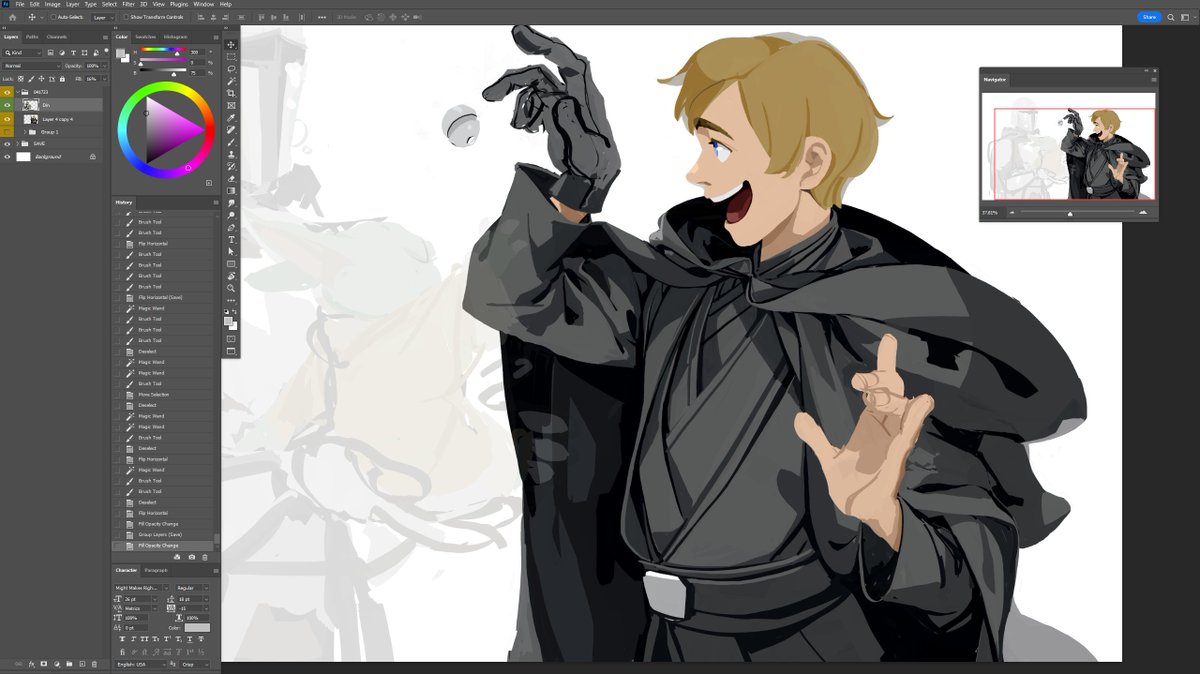
Task: Click the character text Color swatch
Action: (197, 628)
